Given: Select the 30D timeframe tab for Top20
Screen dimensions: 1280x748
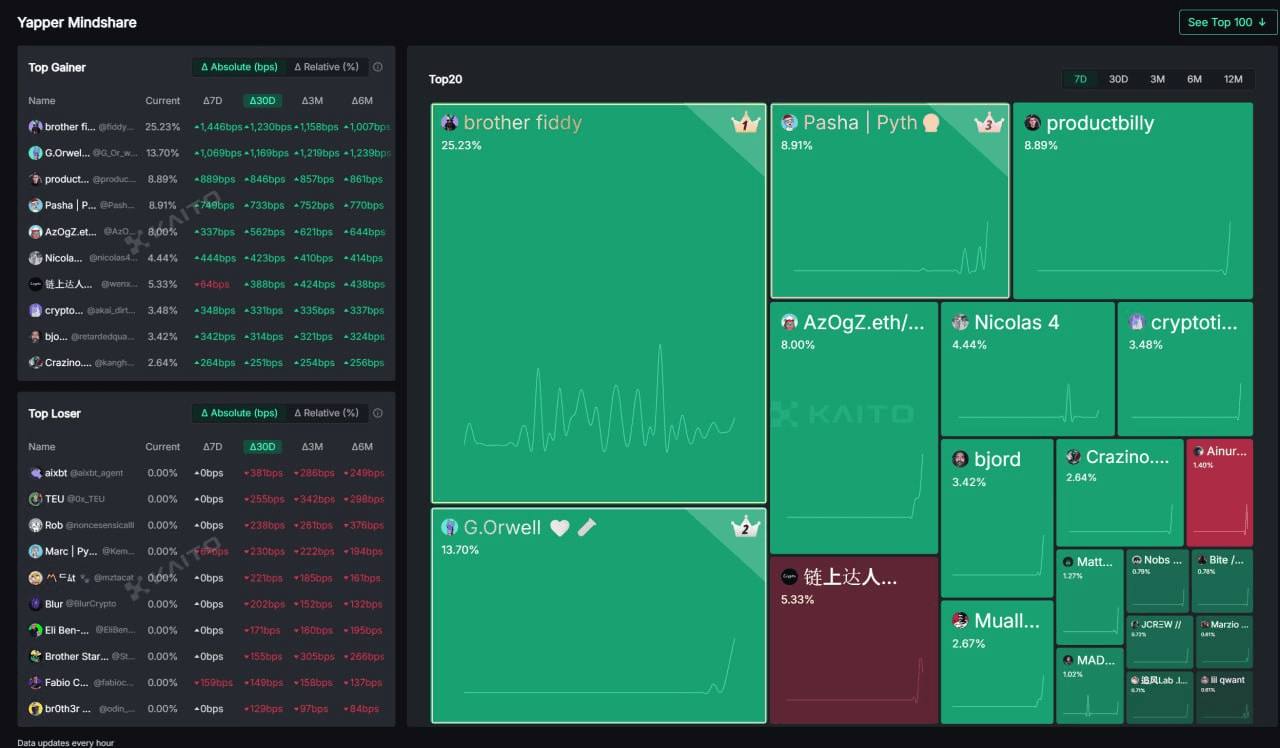Looking at the screenshot, I should (1118, 79).
